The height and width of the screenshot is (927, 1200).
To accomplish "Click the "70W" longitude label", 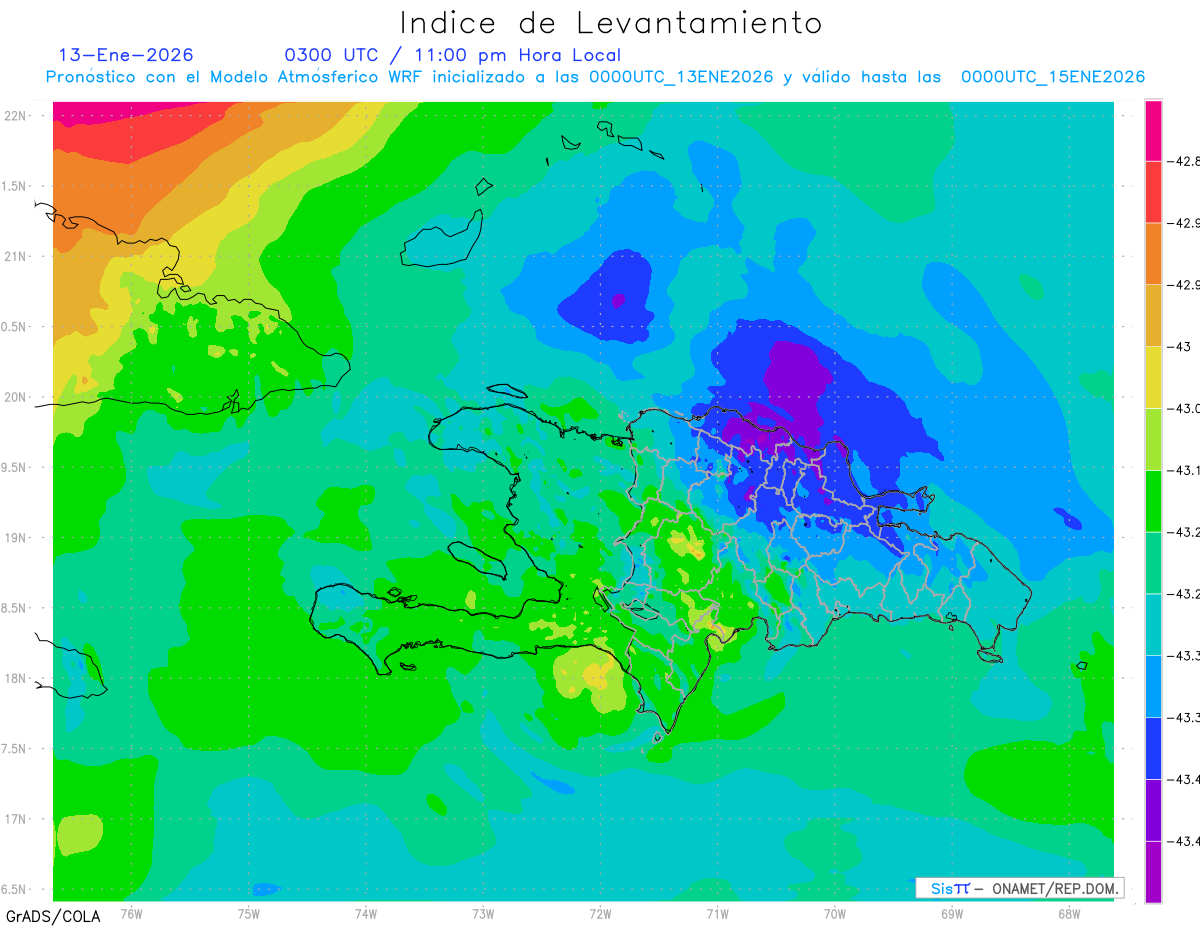I will 835,913.
